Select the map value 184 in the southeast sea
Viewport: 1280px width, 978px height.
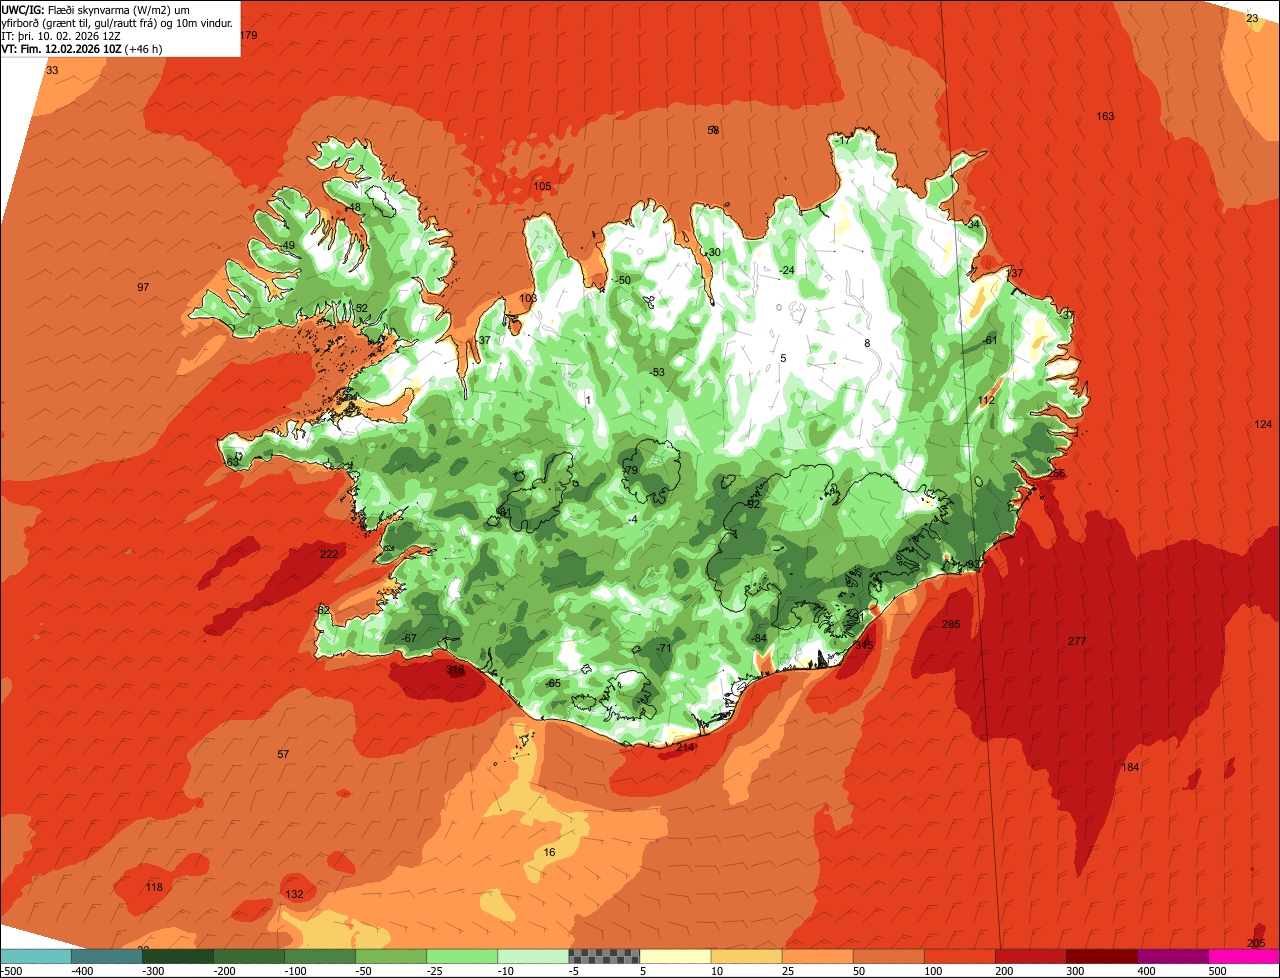(1130, 767)
